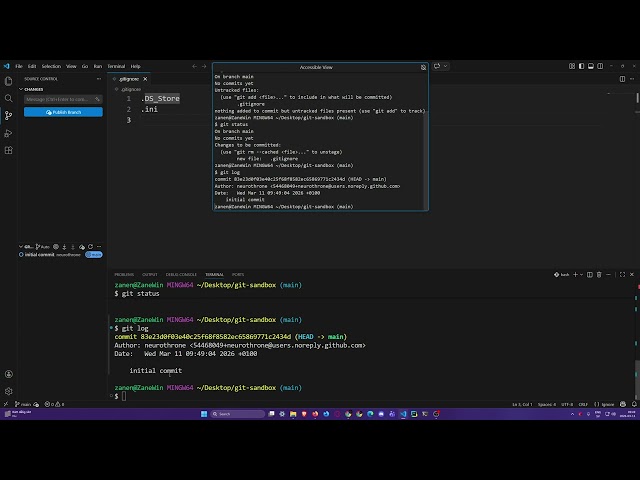Select the .gitignore editor tab

click(128, 79)
